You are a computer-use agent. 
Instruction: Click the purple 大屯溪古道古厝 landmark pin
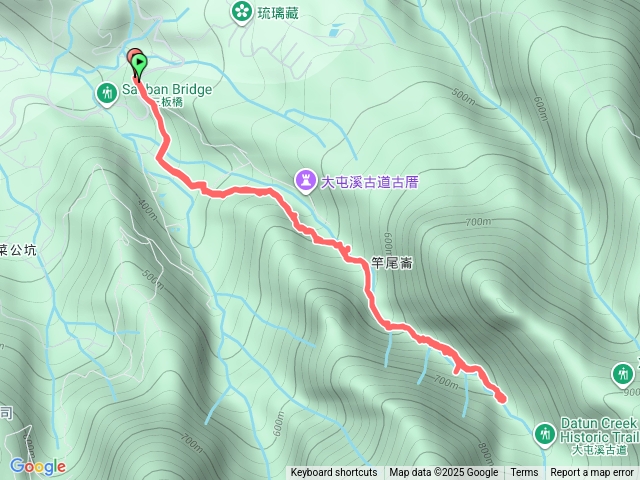pyautogui.click(x=306, y=182)
